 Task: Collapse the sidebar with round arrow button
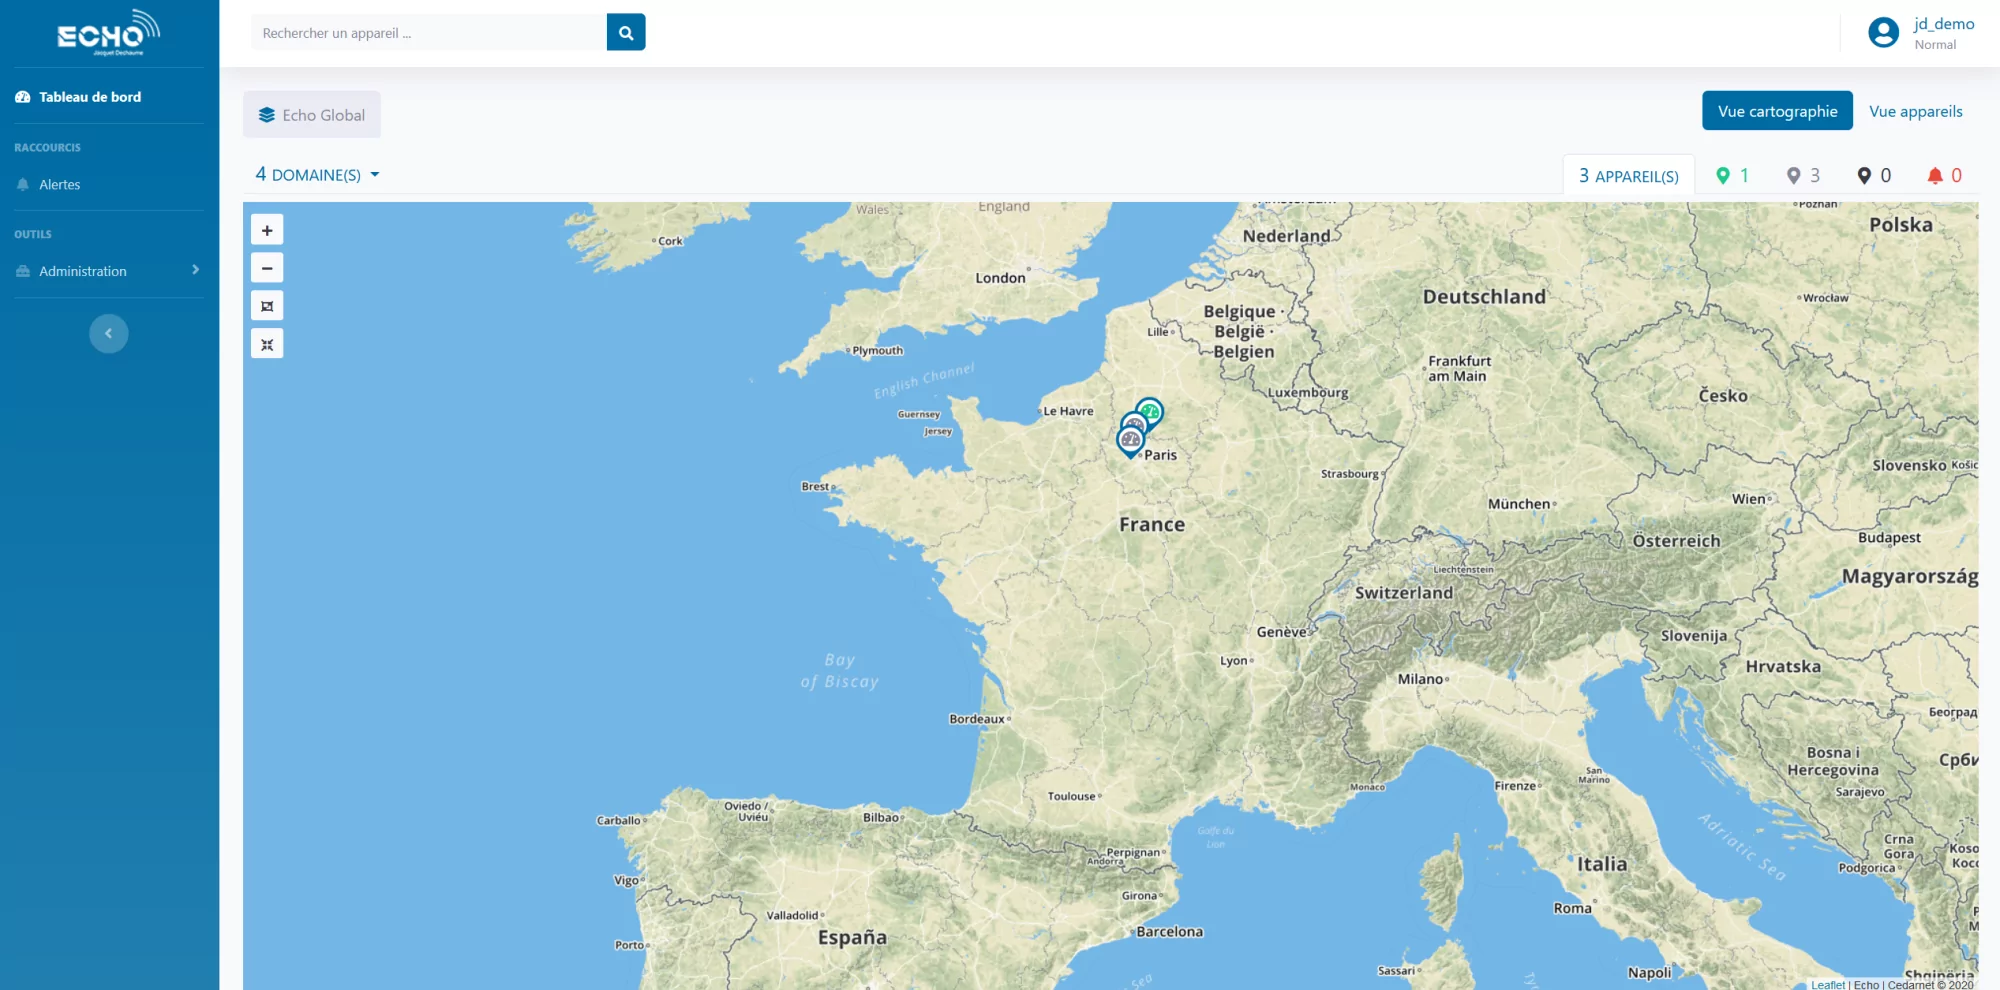tap(108, 333)
